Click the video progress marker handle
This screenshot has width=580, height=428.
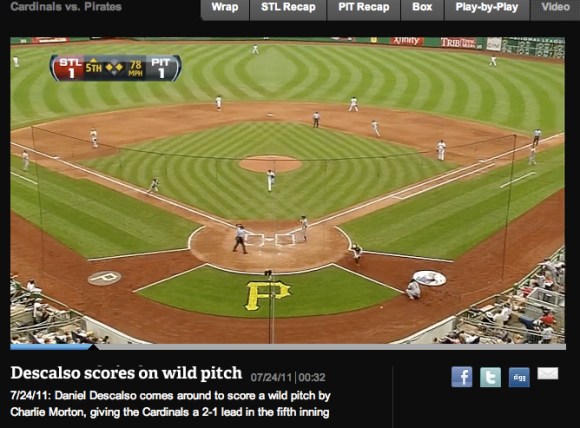pyautogui.click(x=95, y=347)
